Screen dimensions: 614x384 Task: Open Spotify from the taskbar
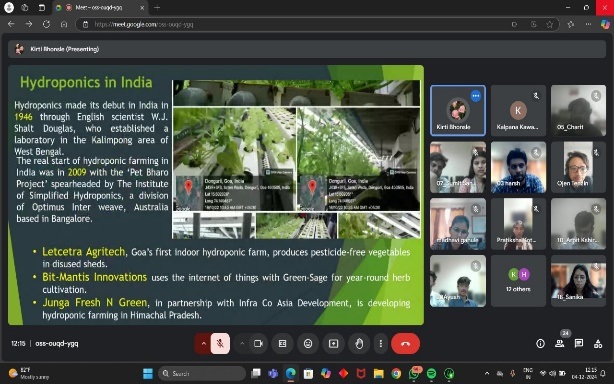click(x=432, y=374)
